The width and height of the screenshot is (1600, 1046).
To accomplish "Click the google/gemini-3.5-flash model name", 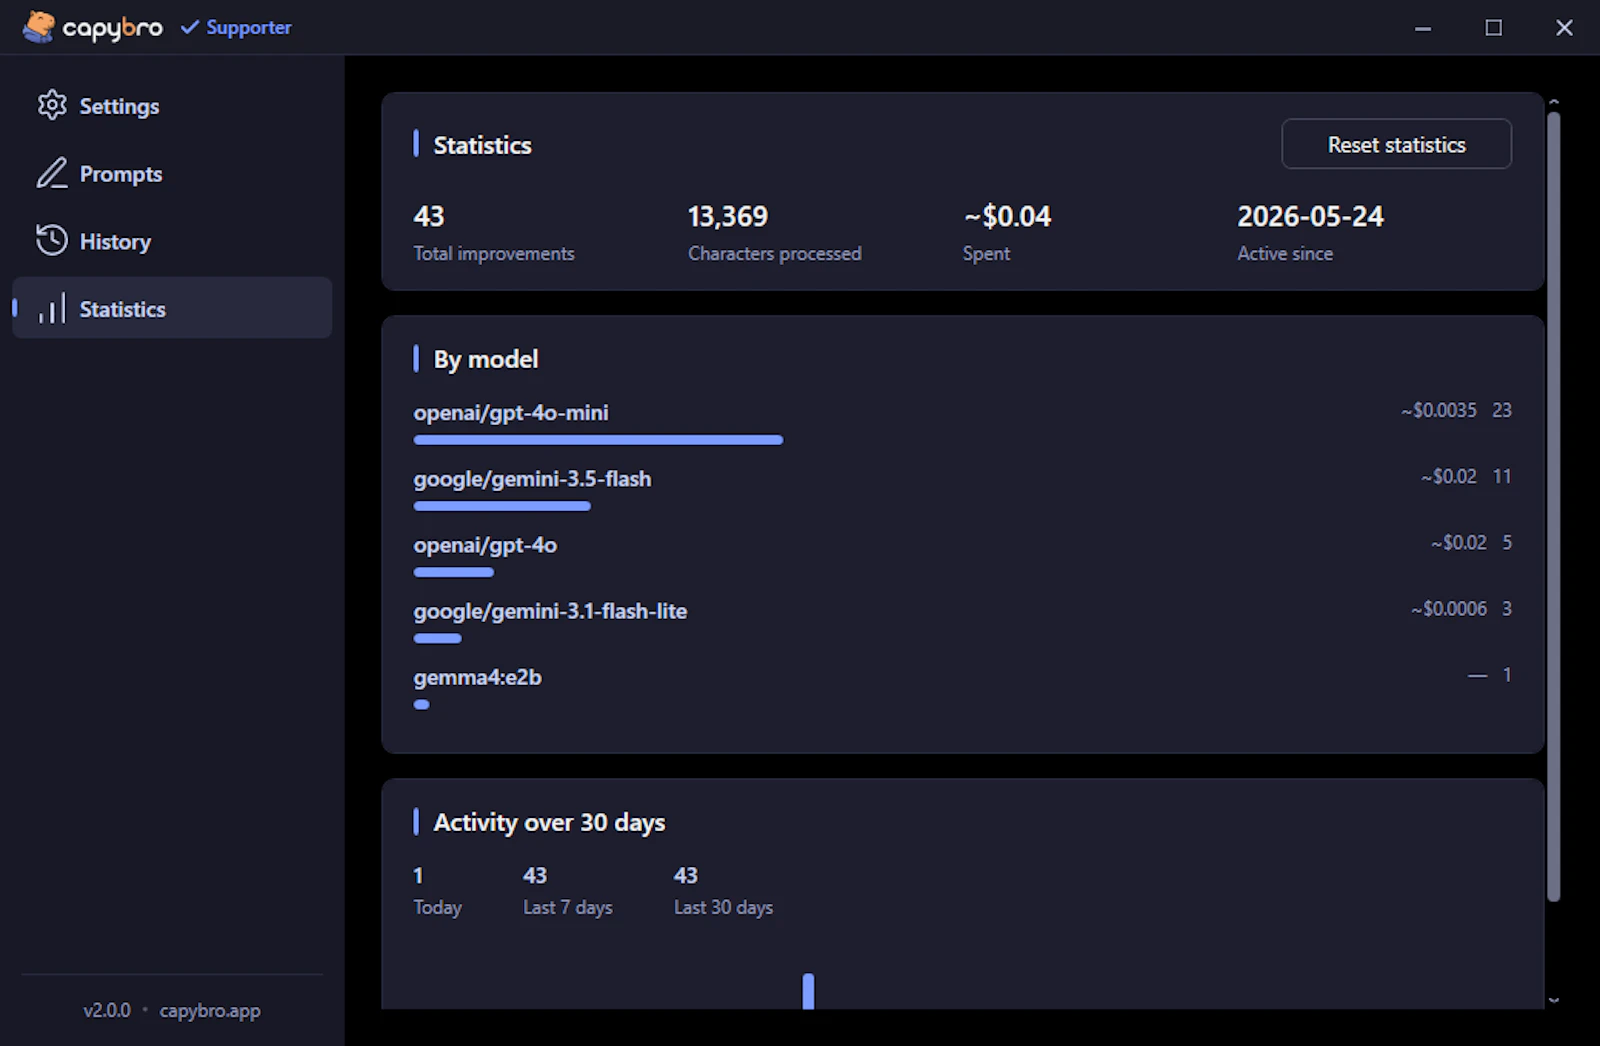I will point(532,478).
